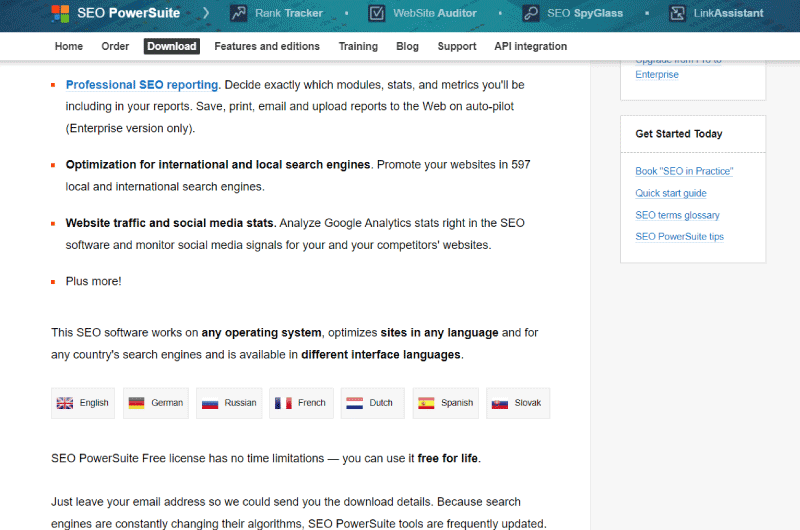This screenshot has height=530, width=800.
Task: Open the SEO terms glossary link
Action: click(678, 215)
